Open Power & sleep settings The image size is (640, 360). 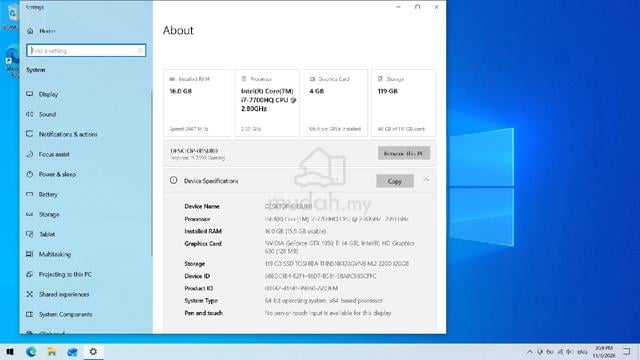pos(57,174)
